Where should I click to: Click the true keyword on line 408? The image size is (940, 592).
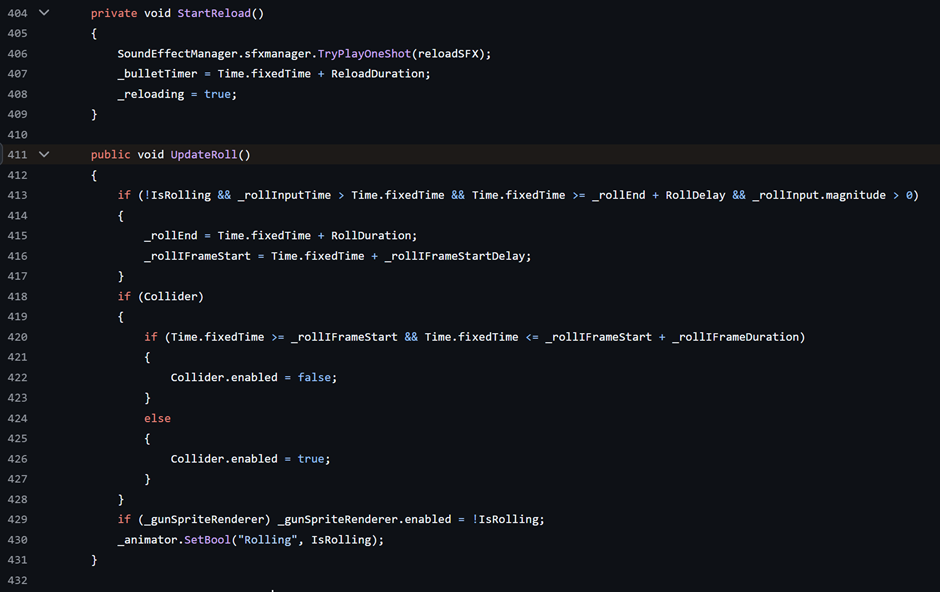pos(218,93)
